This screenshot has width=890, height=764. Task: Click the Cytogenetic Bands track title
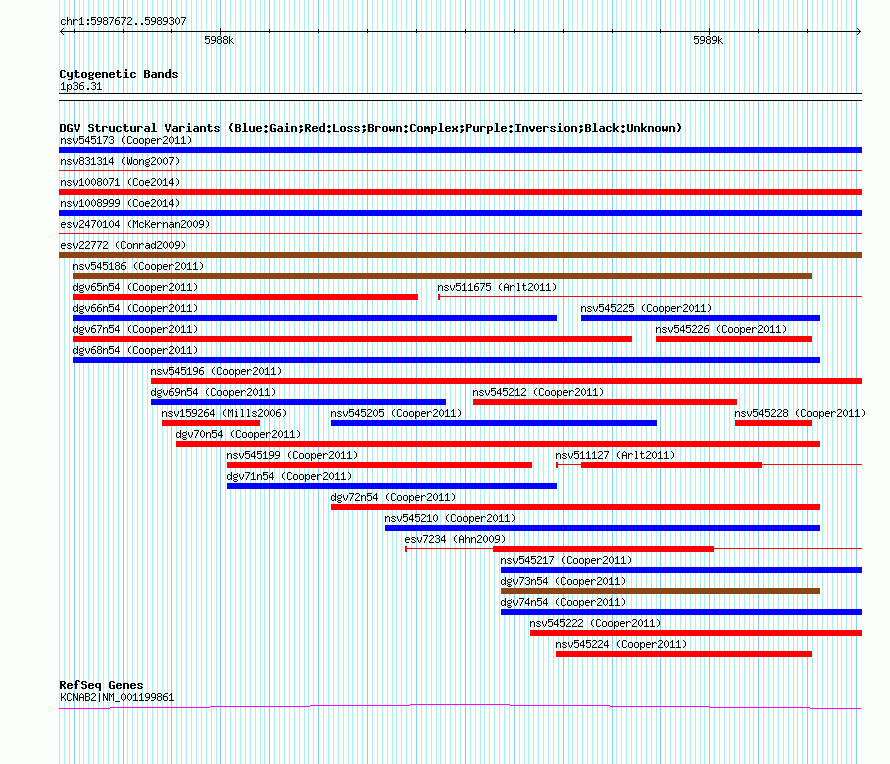point(119,74)
